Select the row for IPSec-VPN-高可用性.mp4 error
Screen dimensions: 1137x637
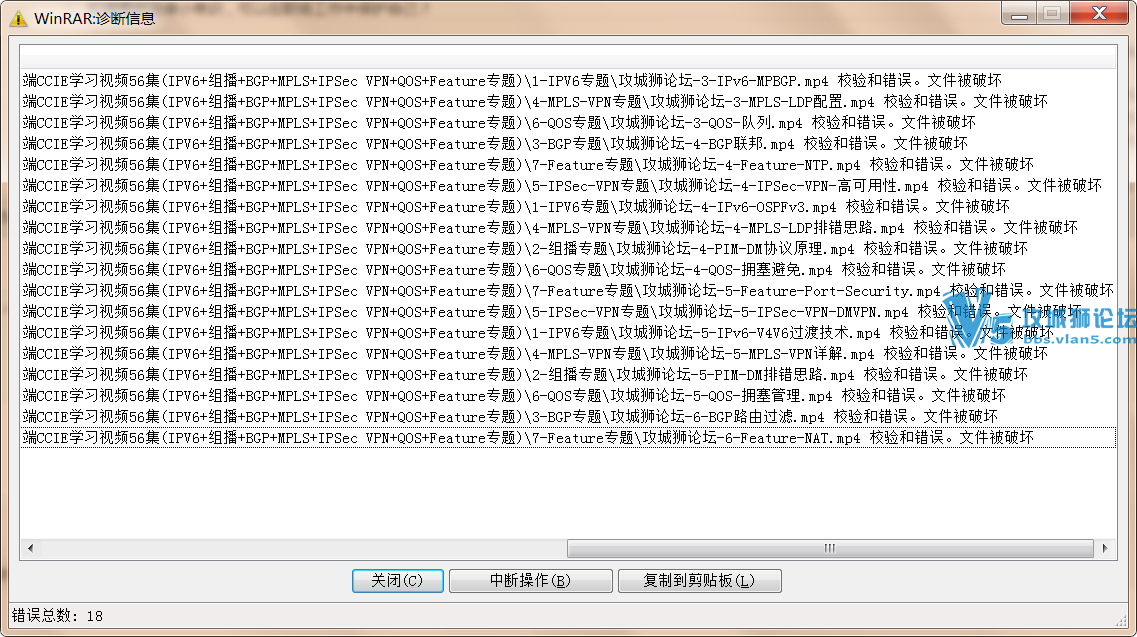point(568,186)
